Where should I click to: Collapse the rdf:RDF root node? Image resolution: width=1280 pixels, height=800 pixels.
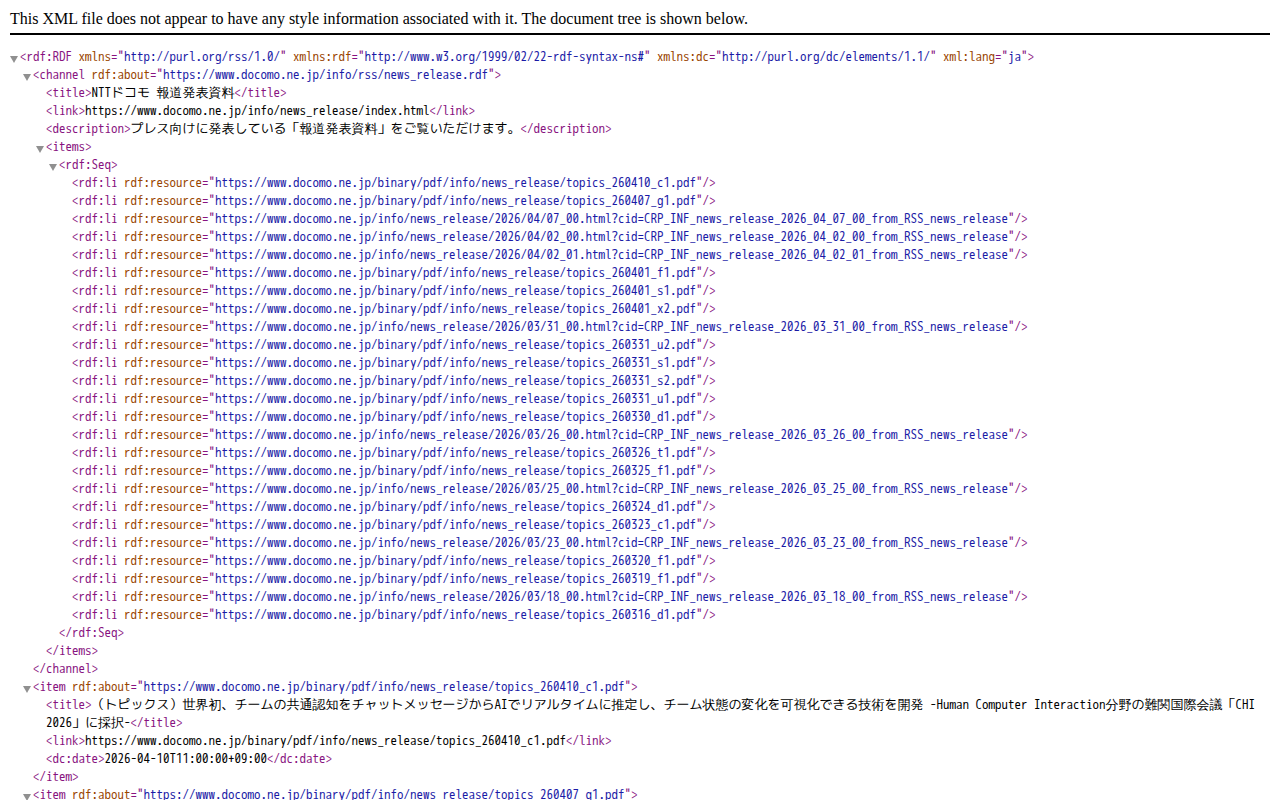click(14, 59)
